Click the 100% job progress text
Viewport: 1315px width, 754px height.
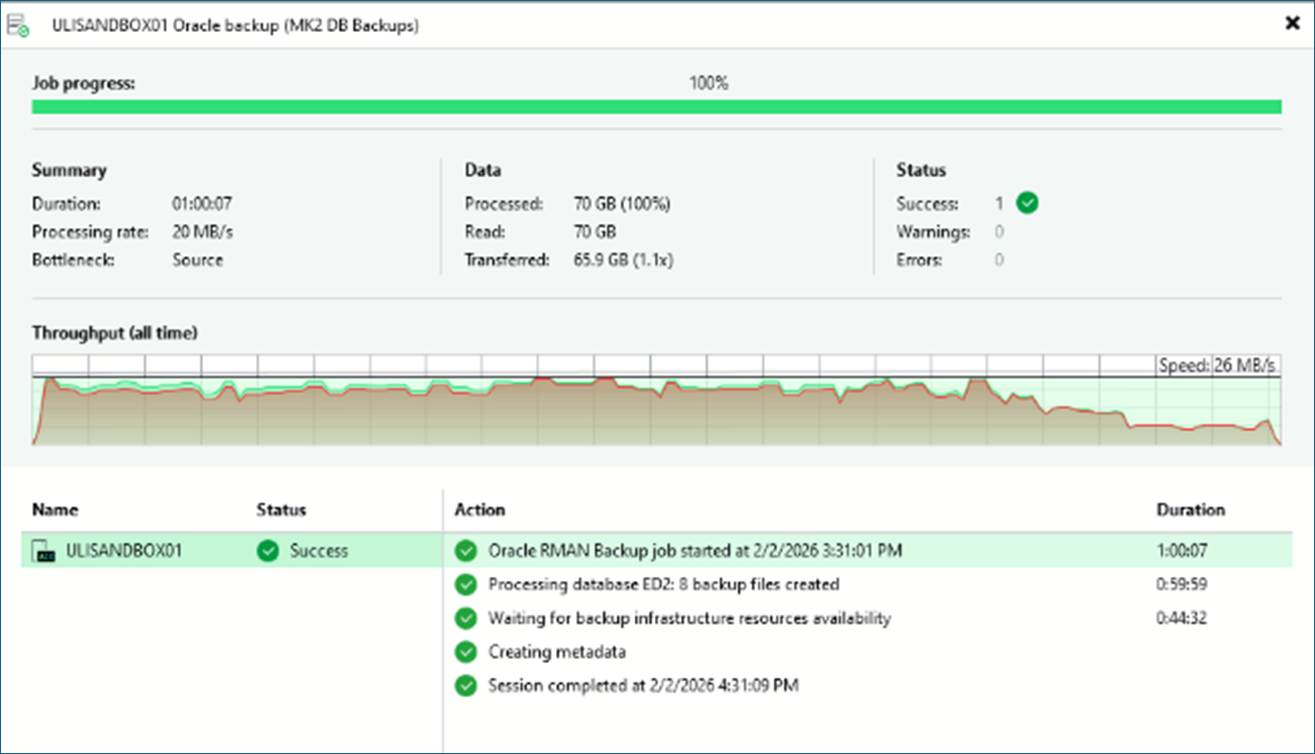pyautogui.click(x=708, y=83)
